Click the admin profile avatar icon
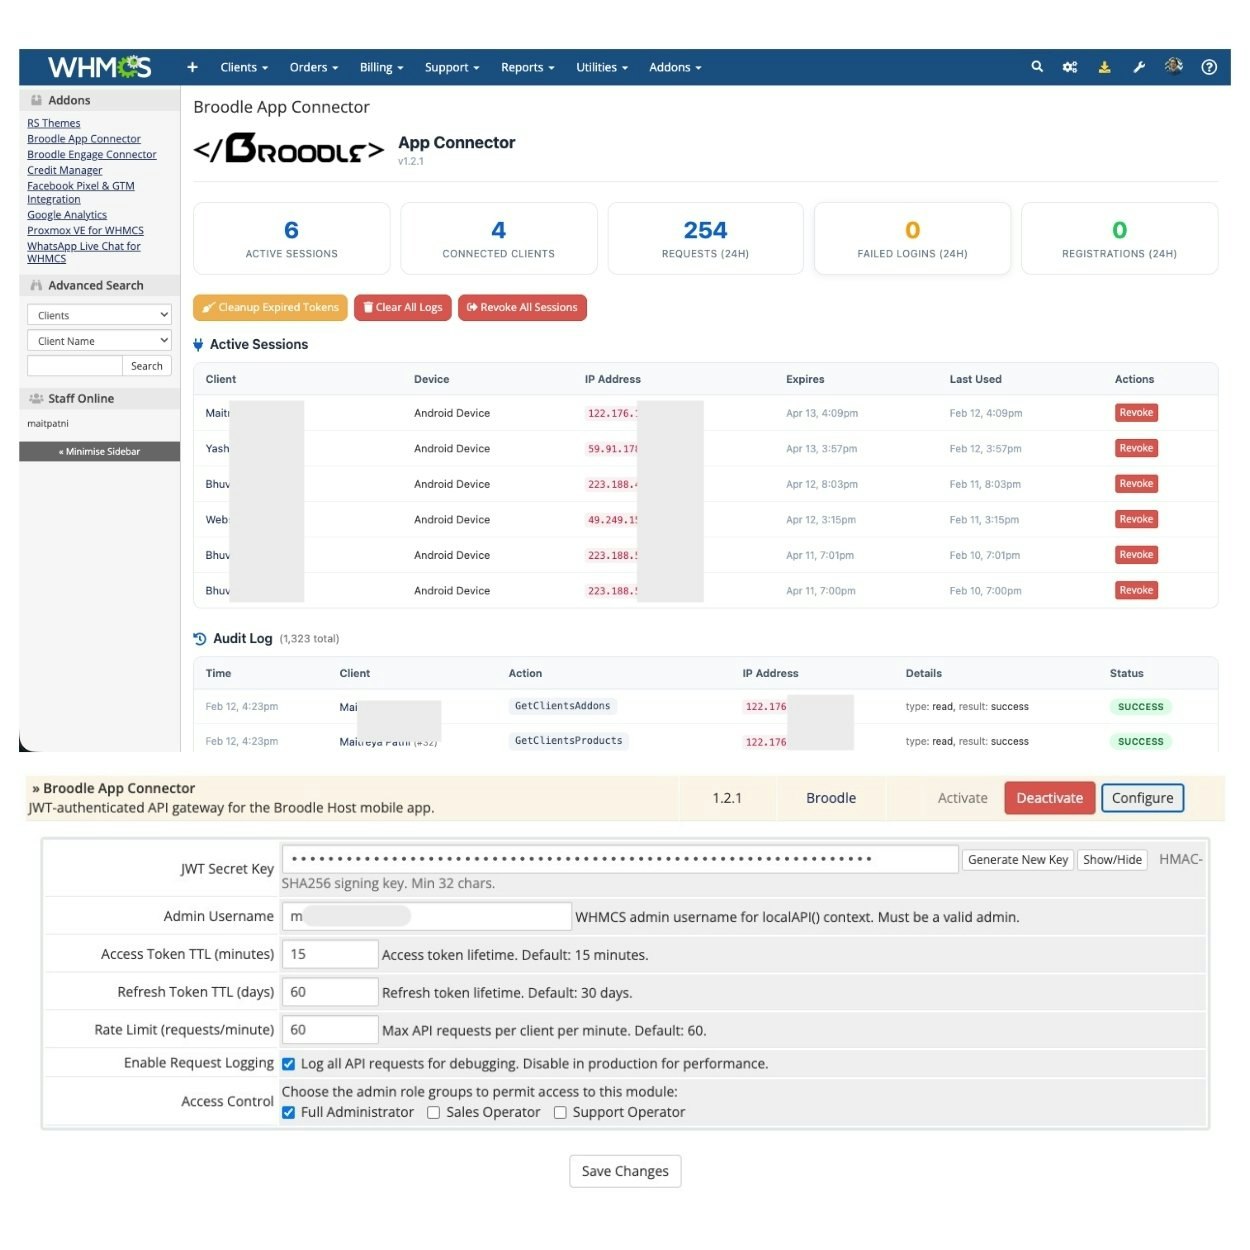 1173,67
